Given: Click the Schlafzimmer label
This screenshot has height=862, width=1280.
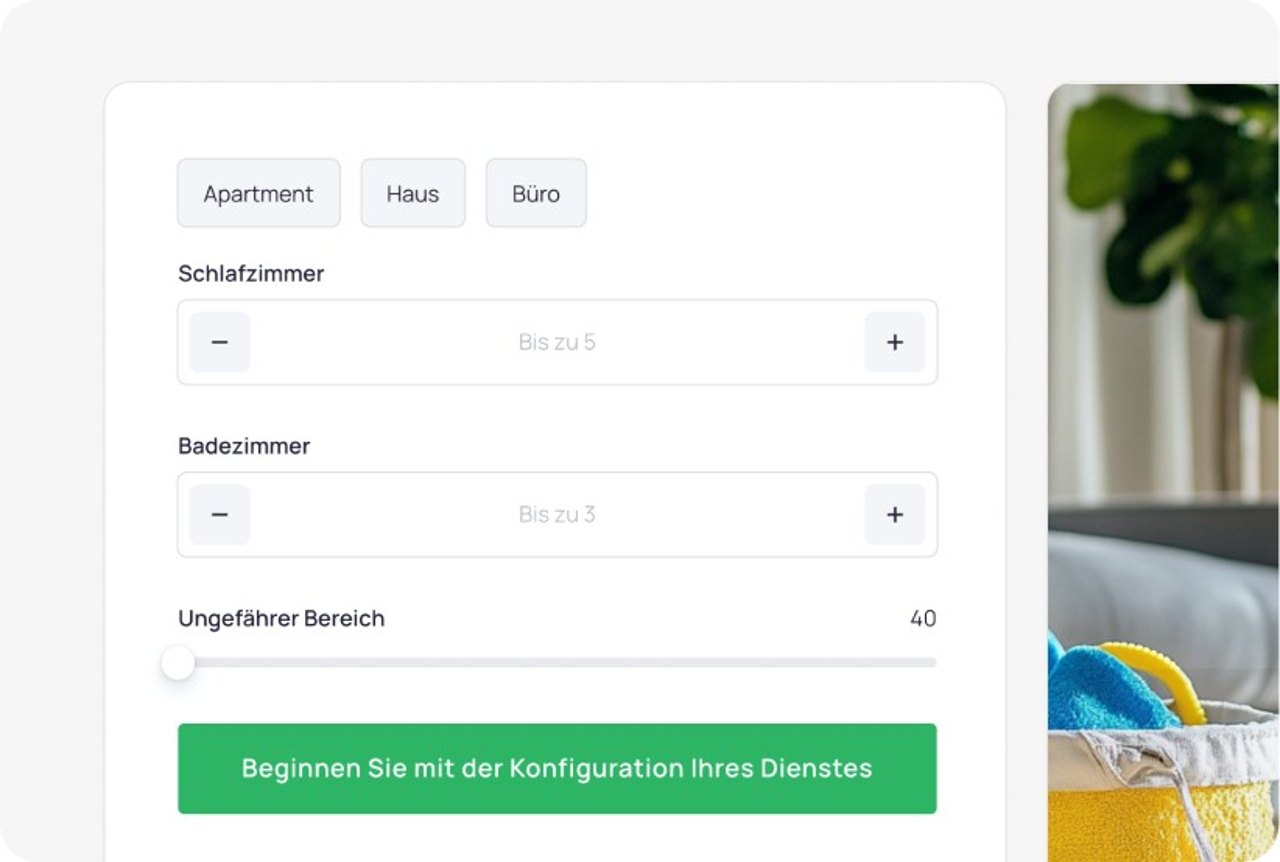Looking at the screenshot, I should click(x=251, y=273).
